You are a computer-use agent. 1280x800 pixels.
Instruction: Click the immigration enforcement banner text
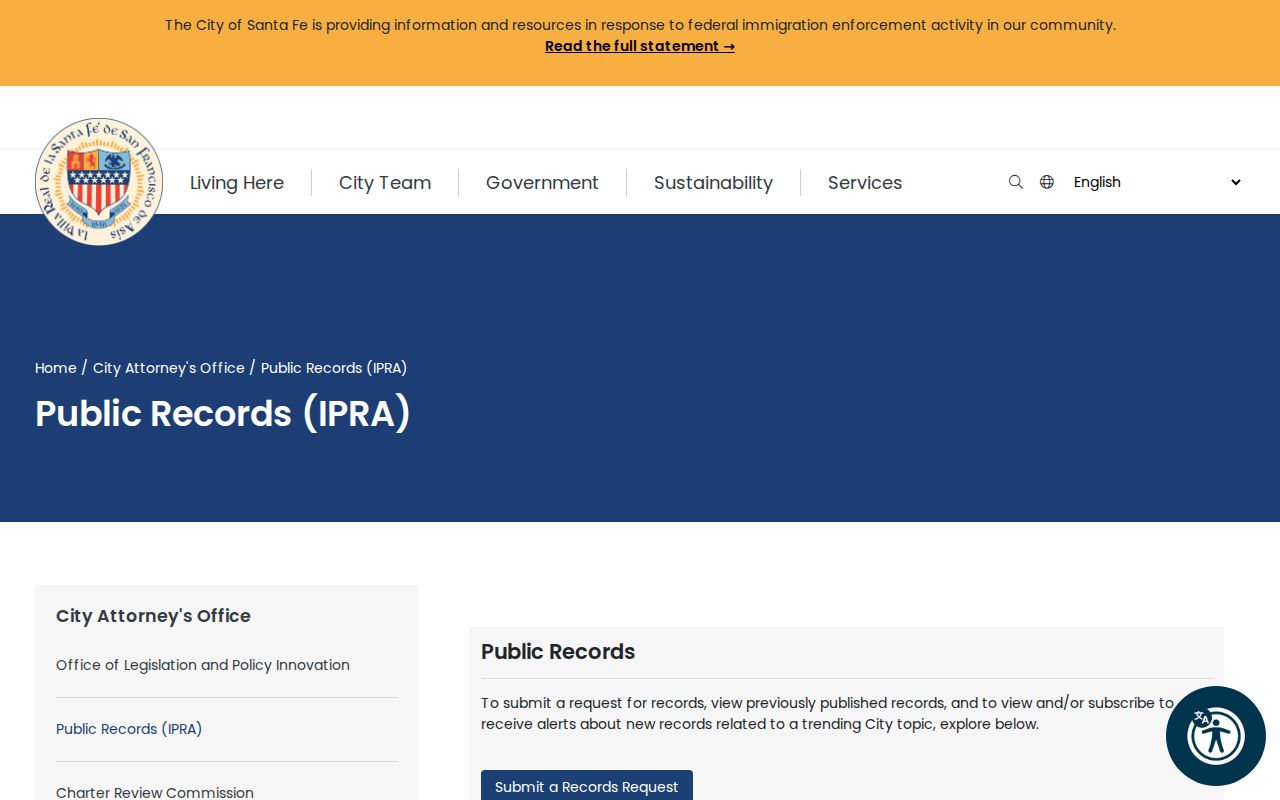coord(640,25)
